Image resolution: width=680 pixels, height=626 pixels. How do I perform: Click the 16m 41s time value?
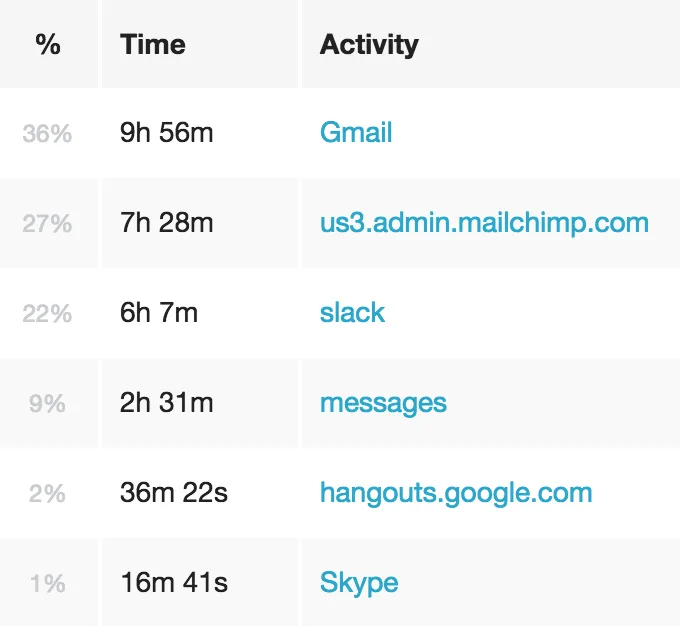[172, 583]
